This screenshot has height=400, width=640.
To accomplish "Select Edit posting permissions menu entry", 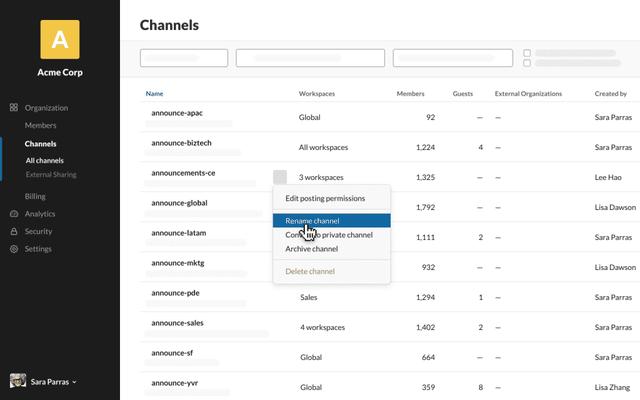I will click(x=325, y=198).
